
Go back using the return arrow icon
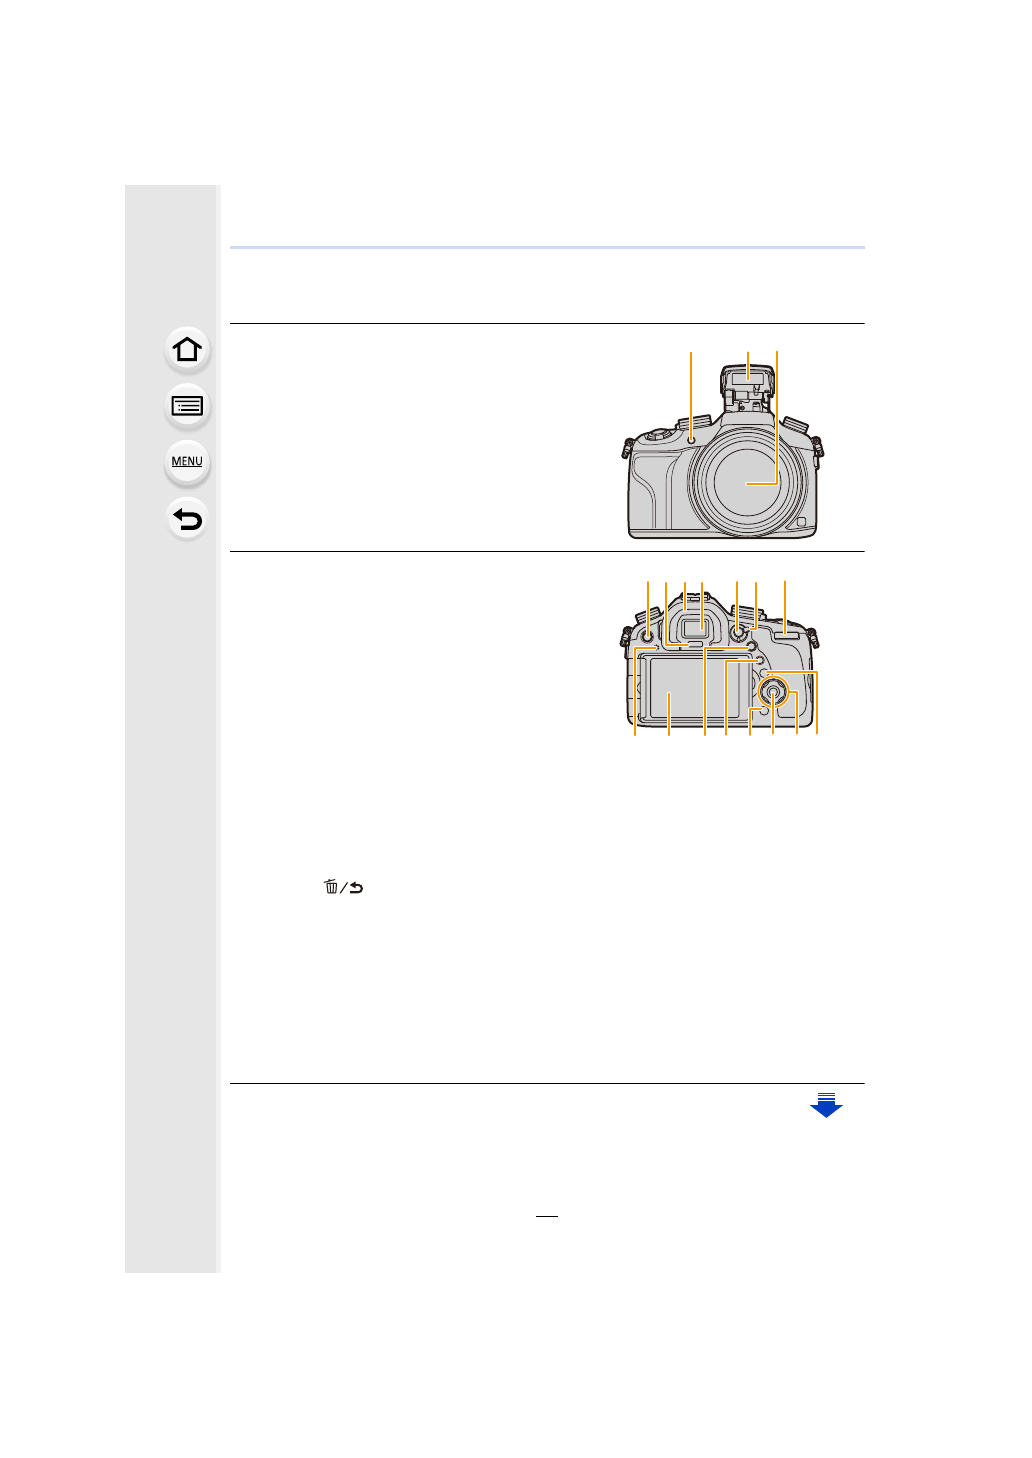187,519
